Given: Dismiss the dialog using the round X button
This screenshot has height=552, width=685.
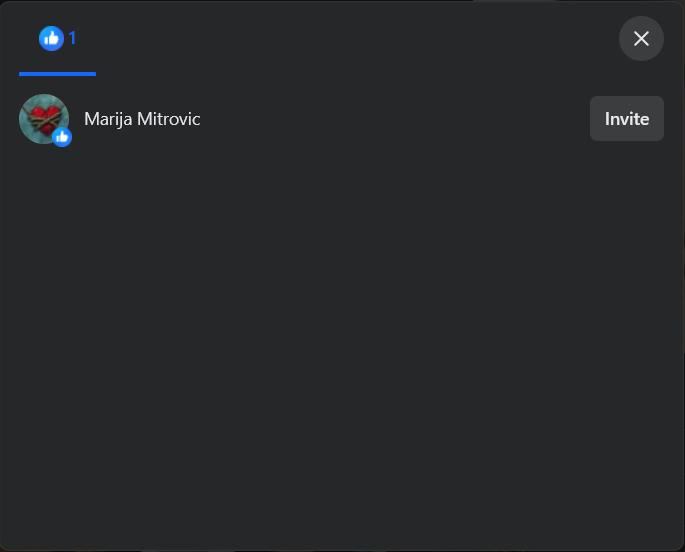Looking at the screenshot, I should tap(641, 38).
